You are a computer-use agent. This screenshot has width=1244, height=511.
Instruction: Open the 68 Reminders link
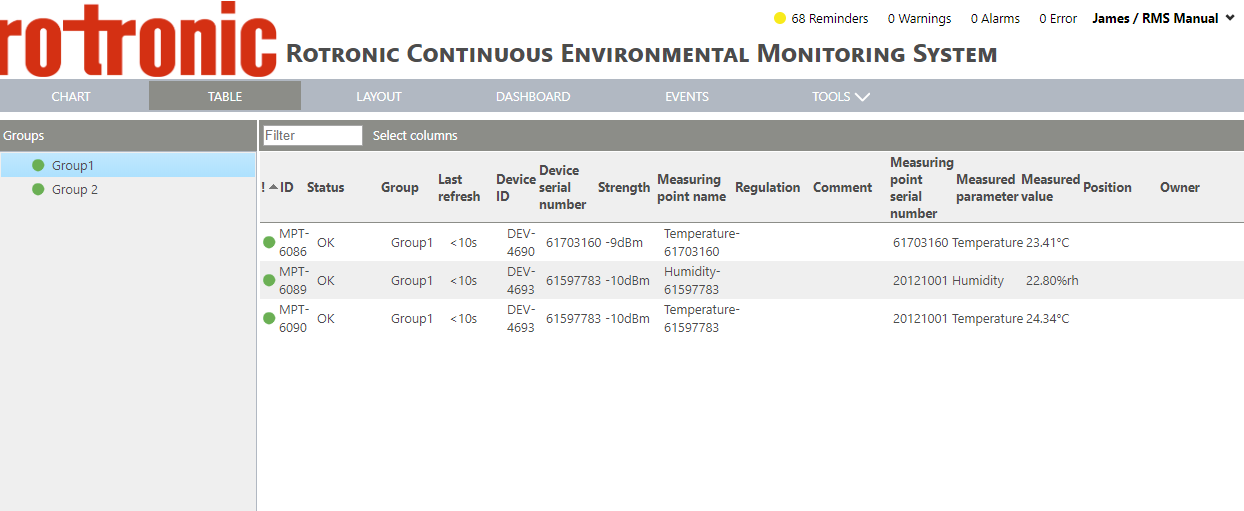pyautogui.click(x=829, y=18)
